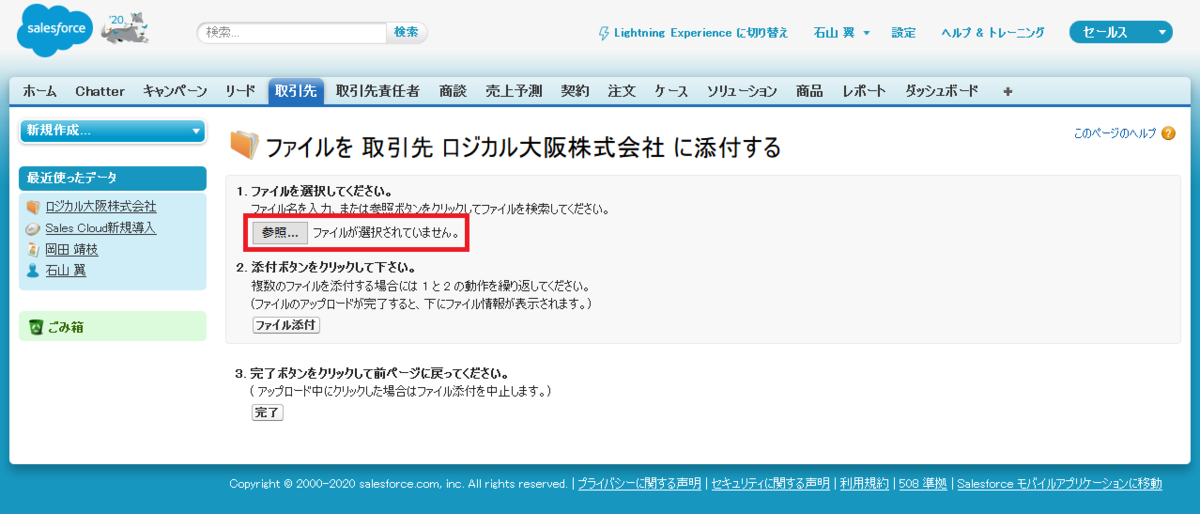The width and height of the screenshot is (1200, 514).
Task: Go to the 商品 tab
Action: coord(810,91)
